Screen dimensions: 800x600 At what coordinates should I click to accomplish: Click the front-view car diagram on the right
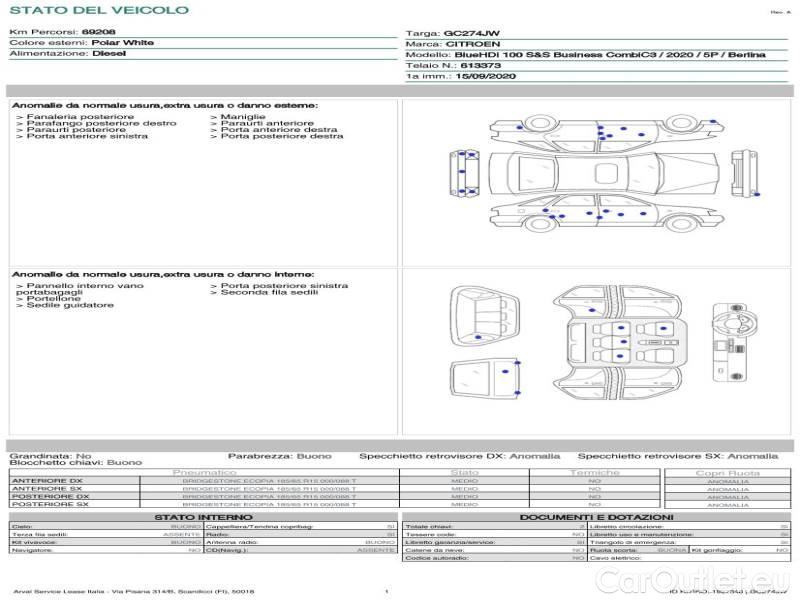[x=740, y=171]
